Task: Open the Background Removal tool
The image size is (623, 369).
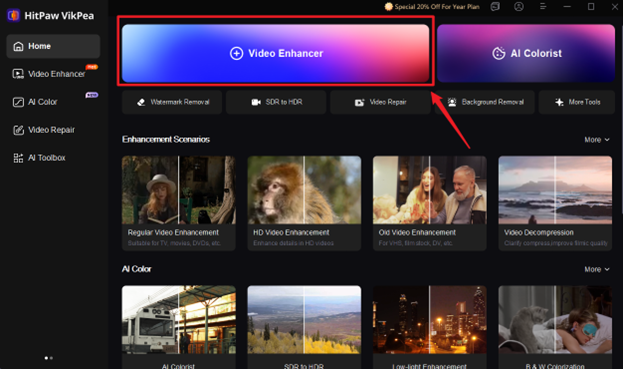Action: (x=484, y=102)
